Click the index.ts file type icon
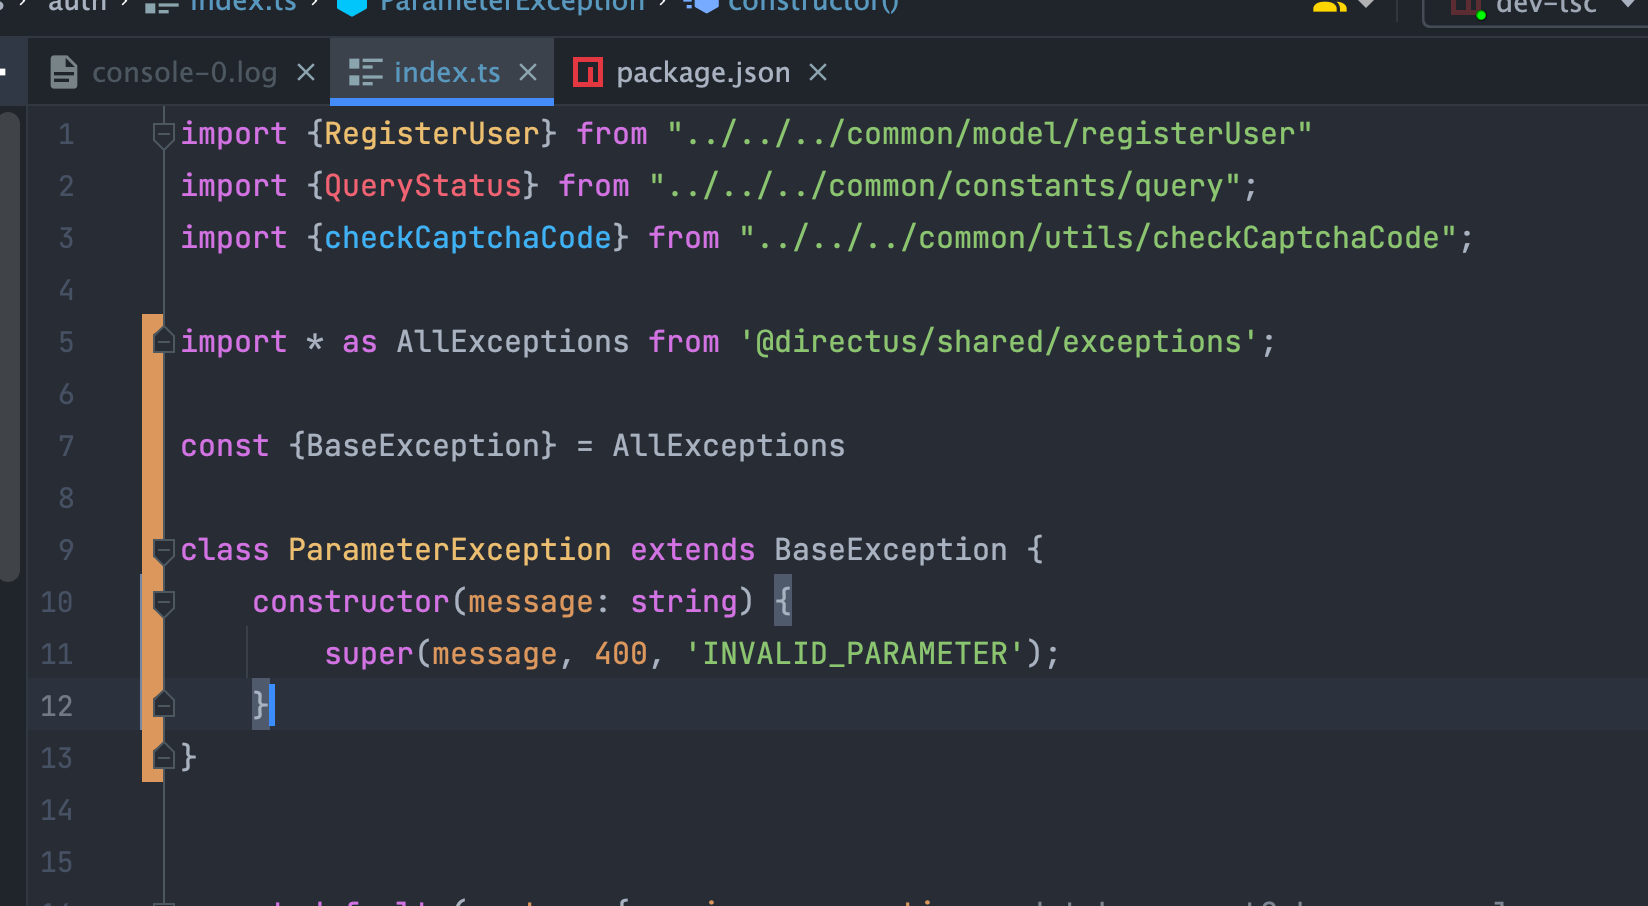 (365, 72)
